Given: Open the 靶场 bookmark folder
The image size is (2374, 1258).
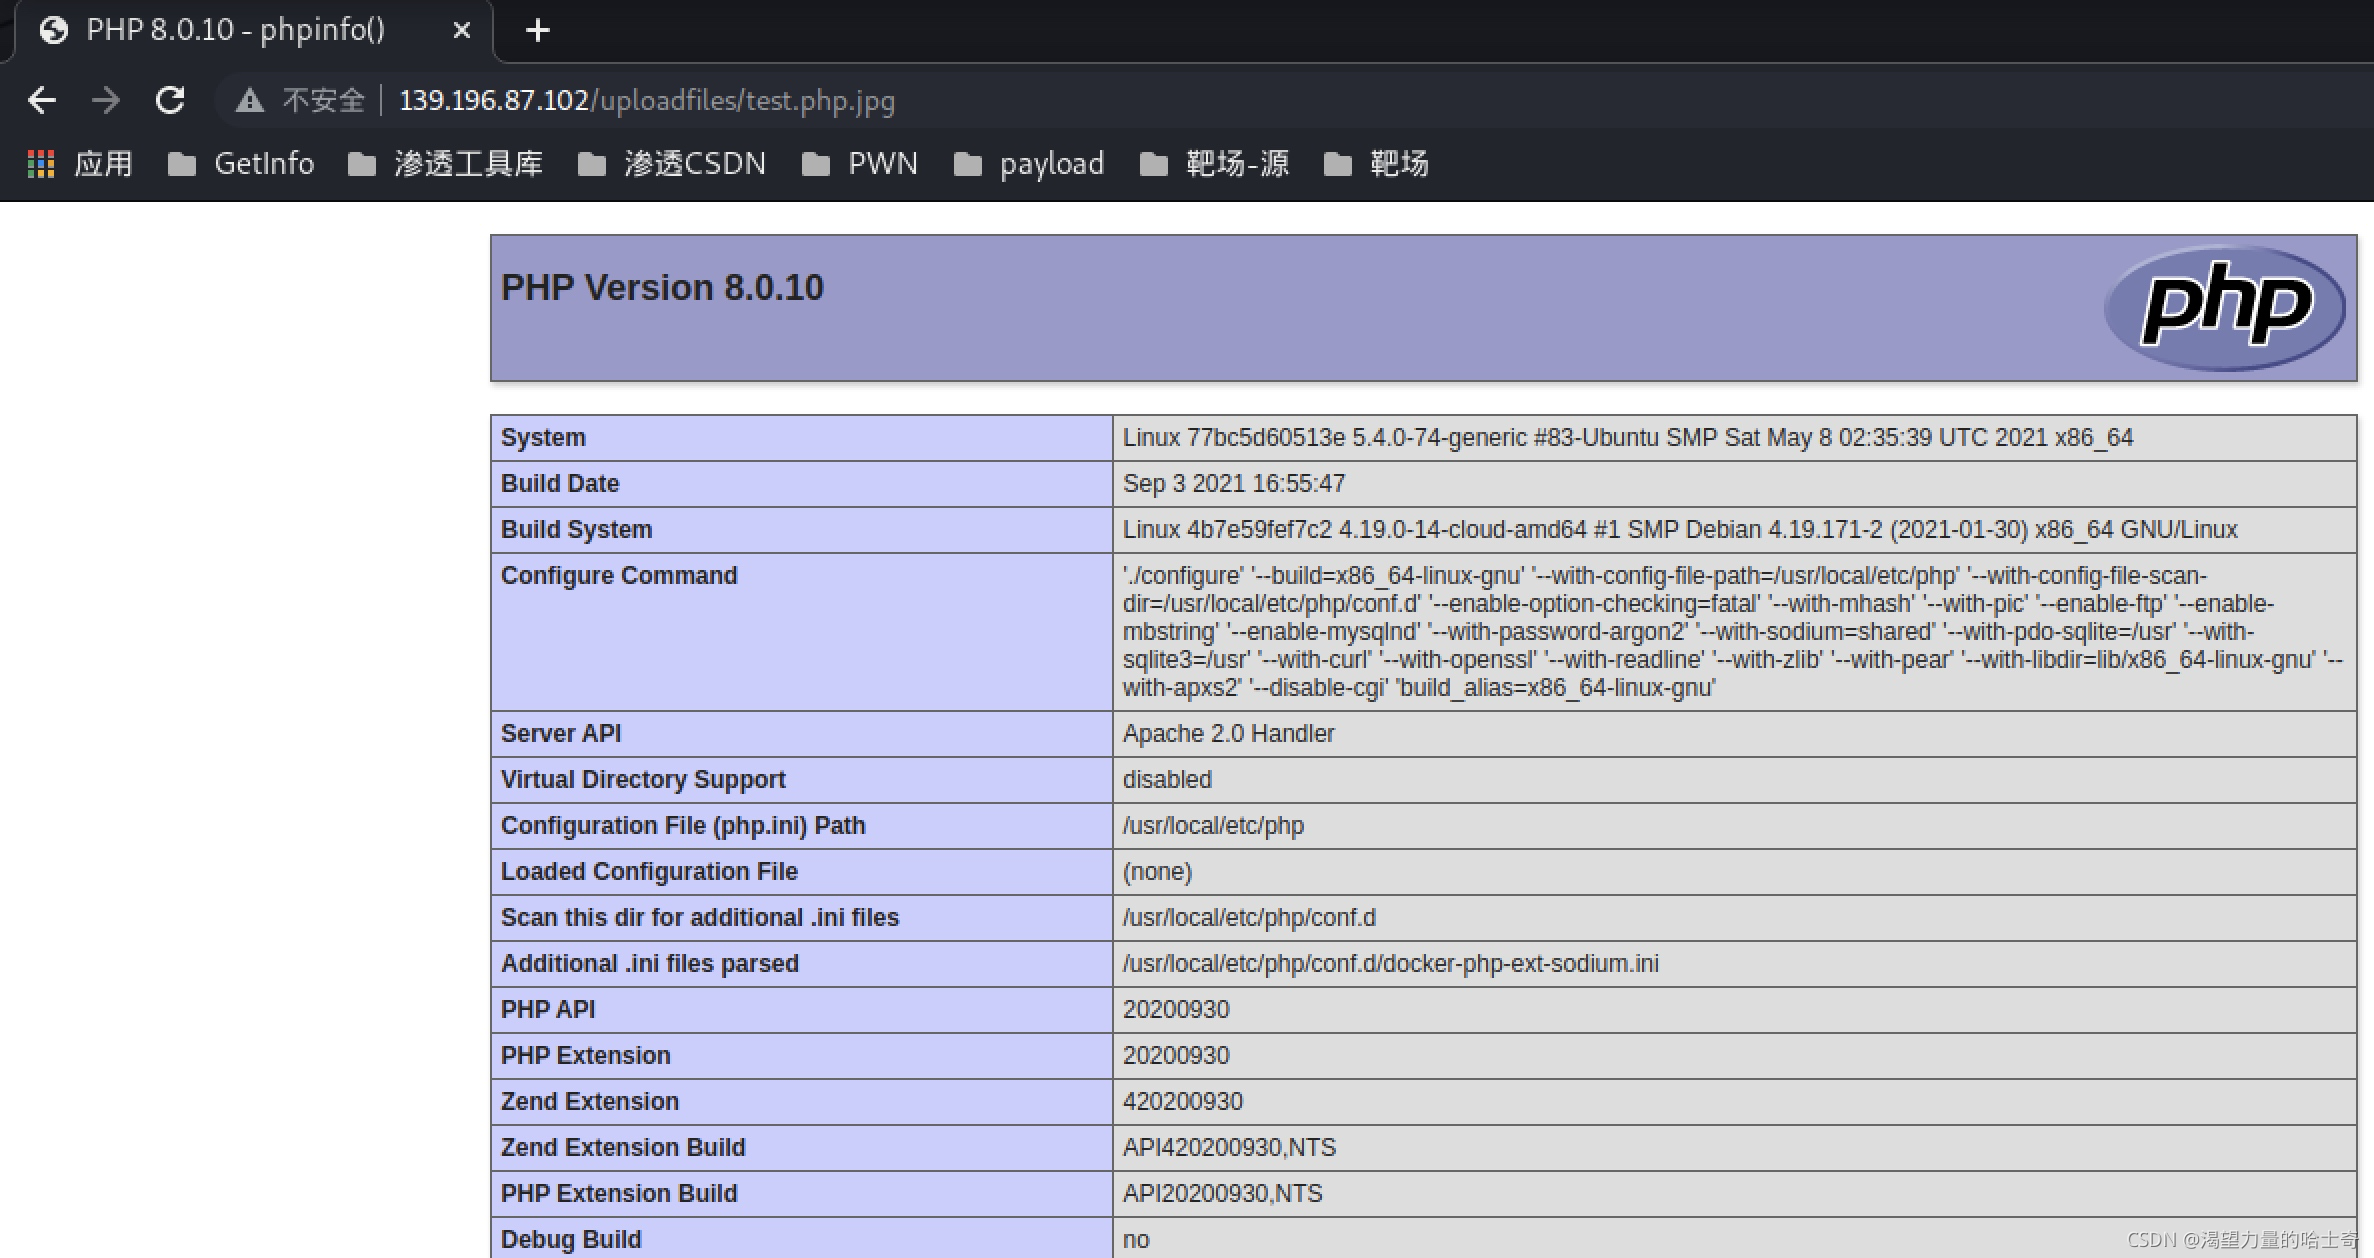Looking at the screenshot, I should click(1376, 164).
